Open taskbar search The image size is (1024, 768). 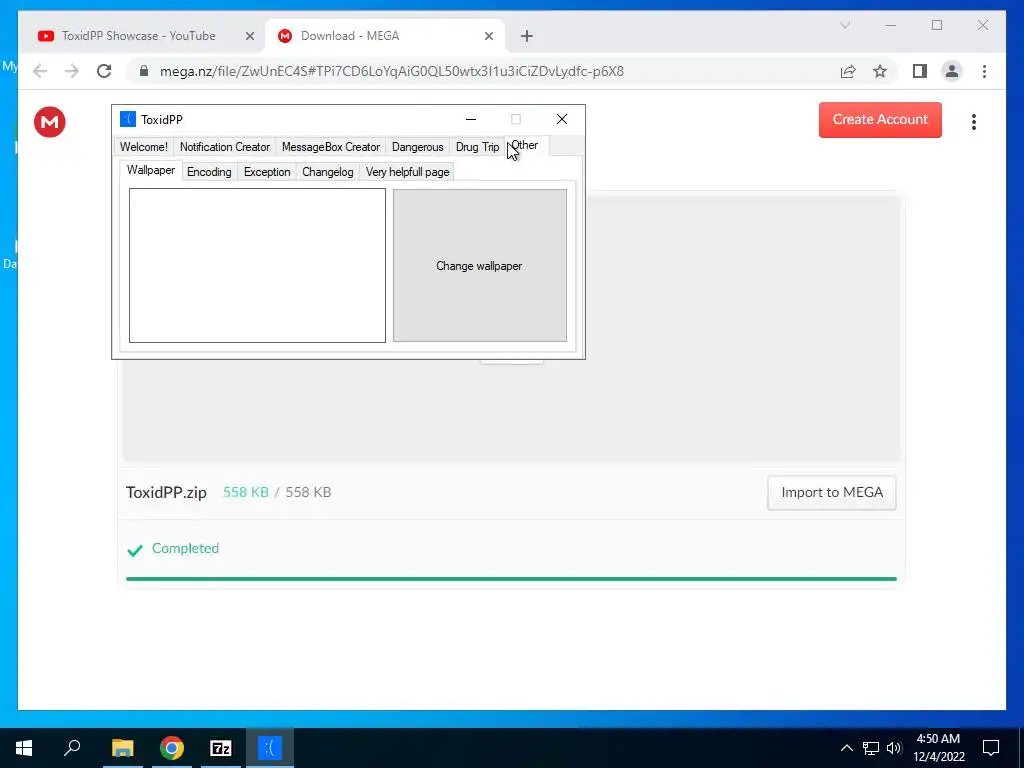tap(72, 748)
